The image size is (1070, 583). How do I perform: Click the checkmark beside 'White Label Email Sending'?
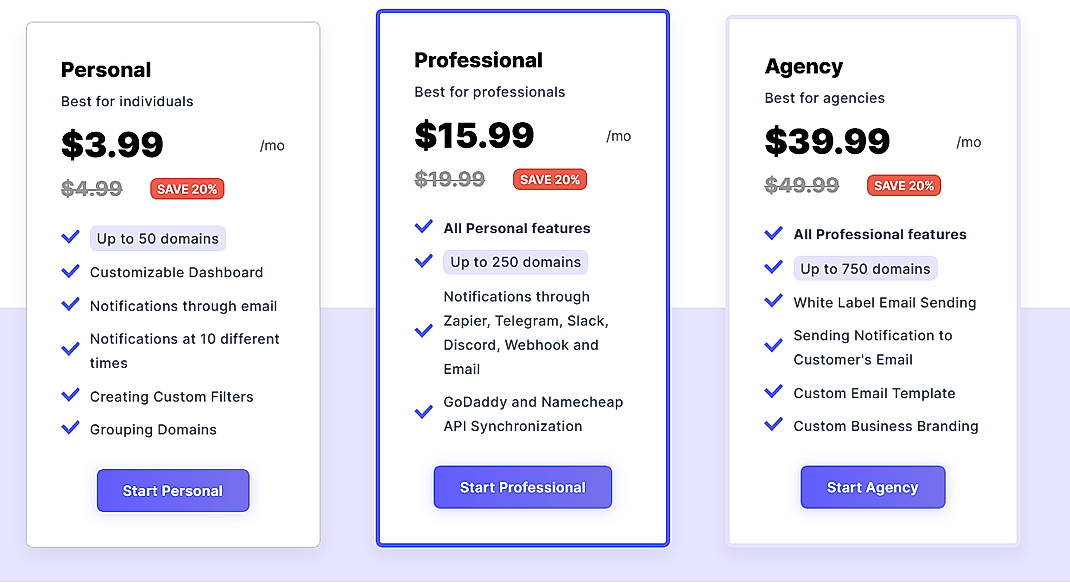773,302
